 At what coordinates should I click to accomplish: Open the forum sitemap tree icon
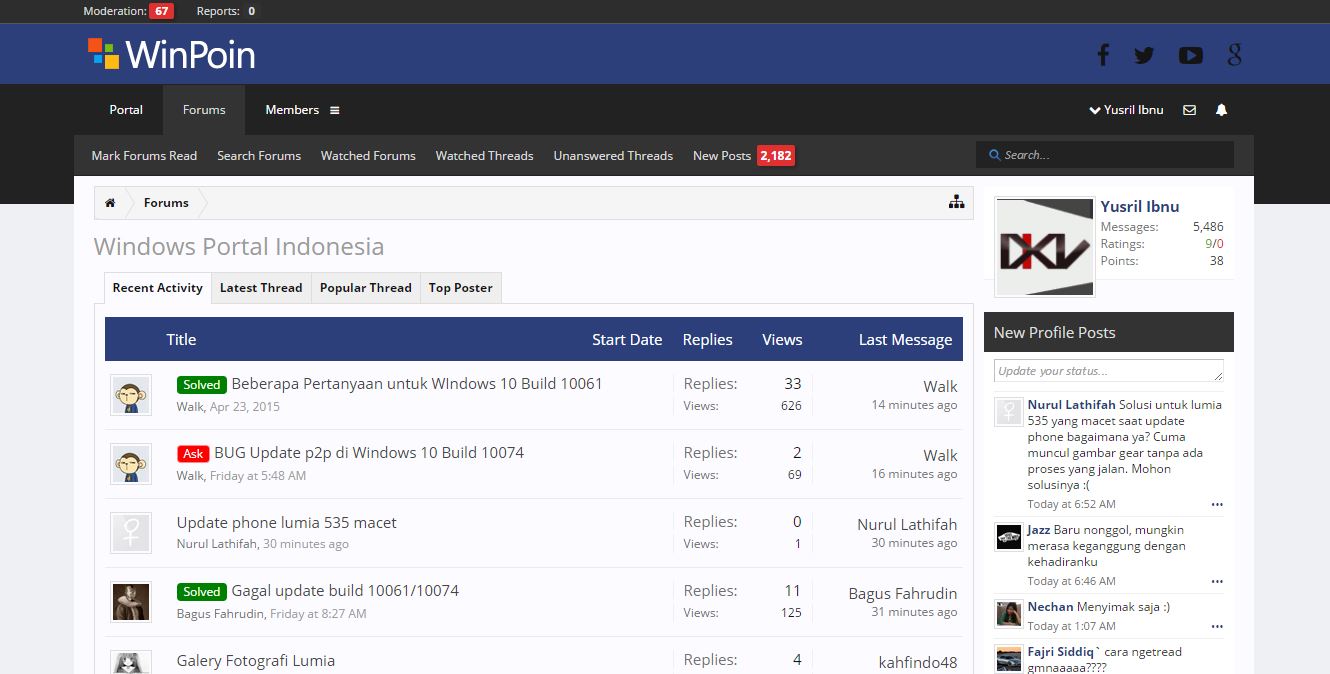(957, 202)
